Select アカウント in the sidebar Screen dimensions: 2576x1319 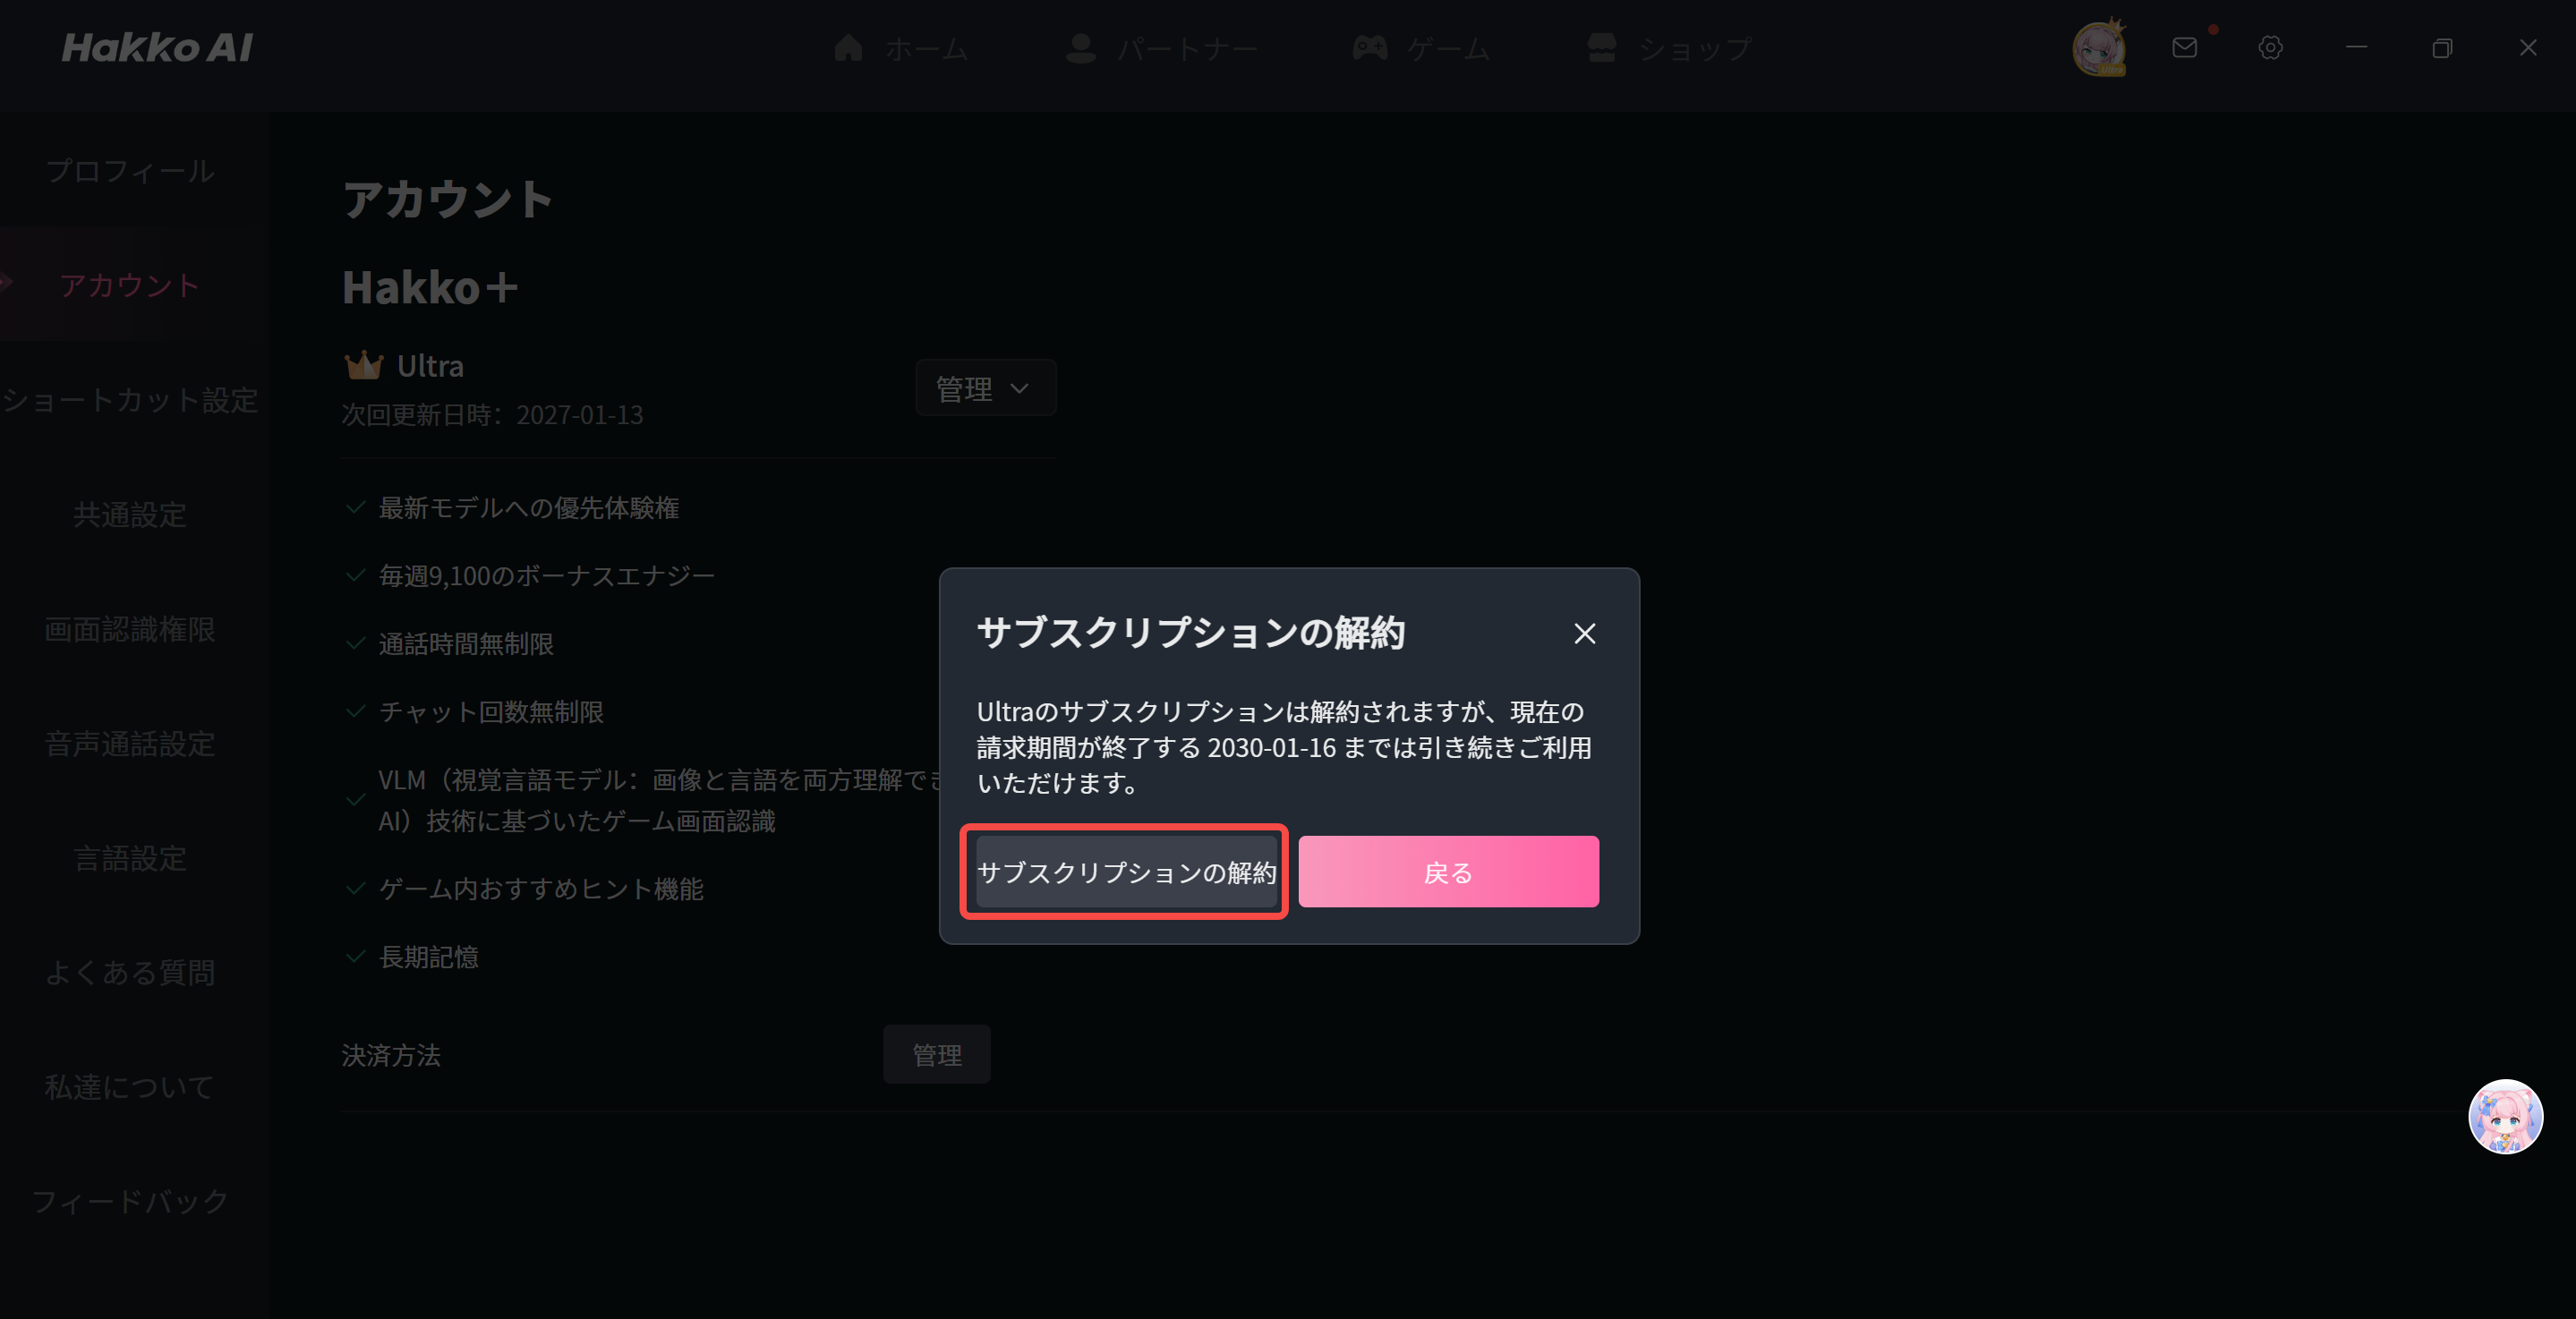pos(128,285)
